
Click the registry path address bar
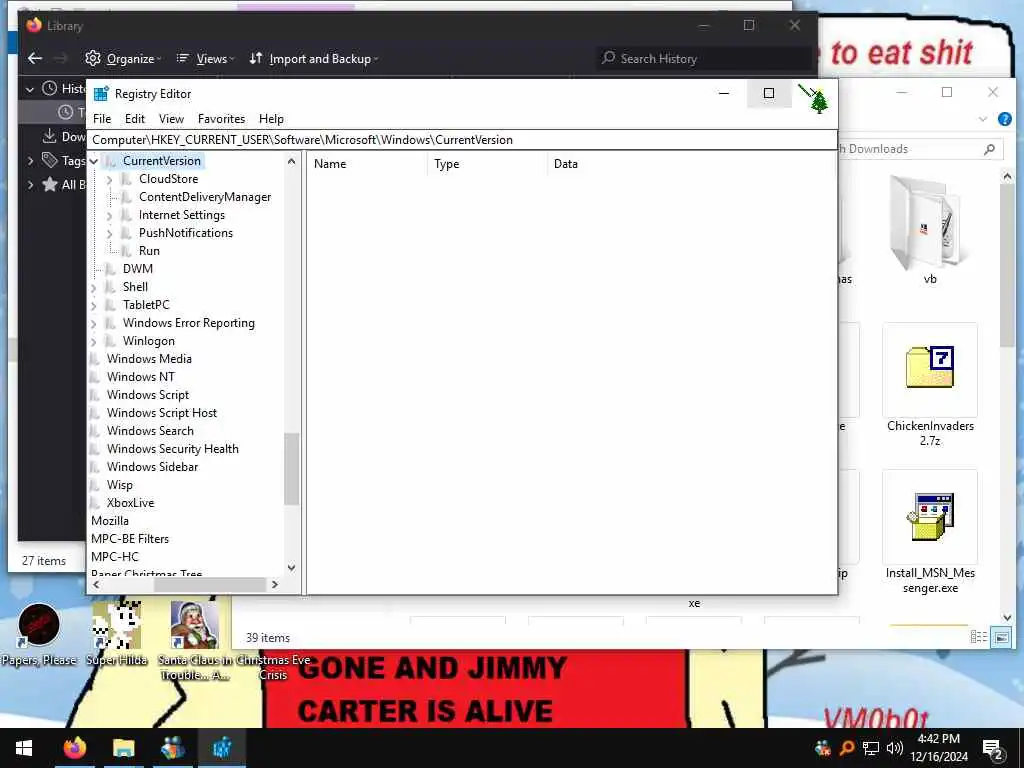[x=462, y=140]
